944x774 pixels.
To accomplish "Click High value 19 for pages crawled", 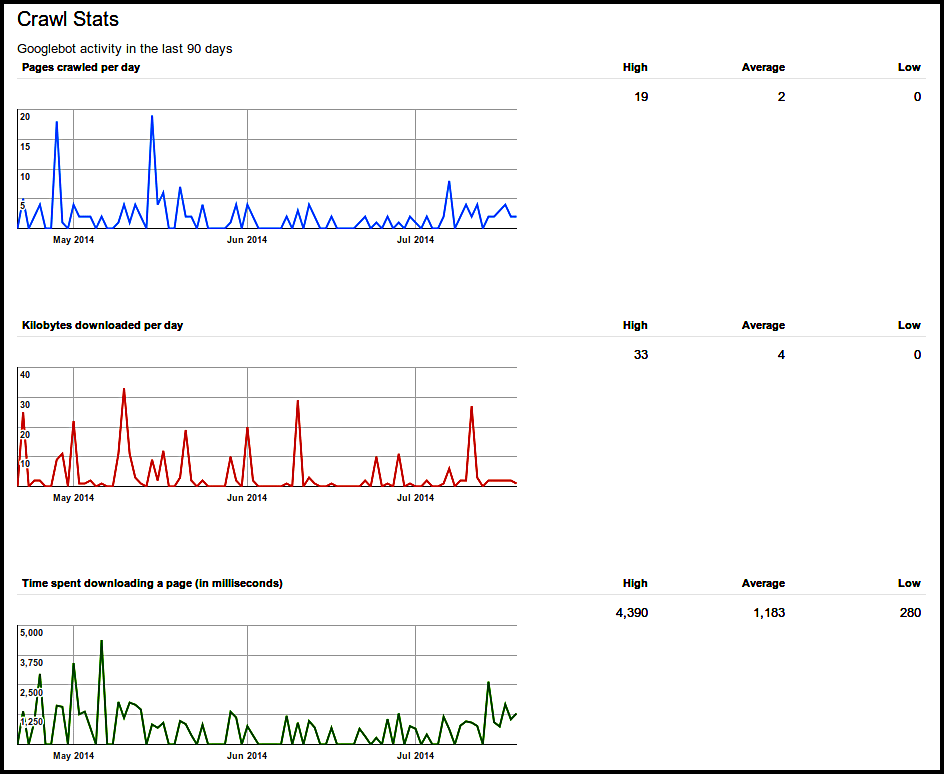I will [x=641, y=97].
